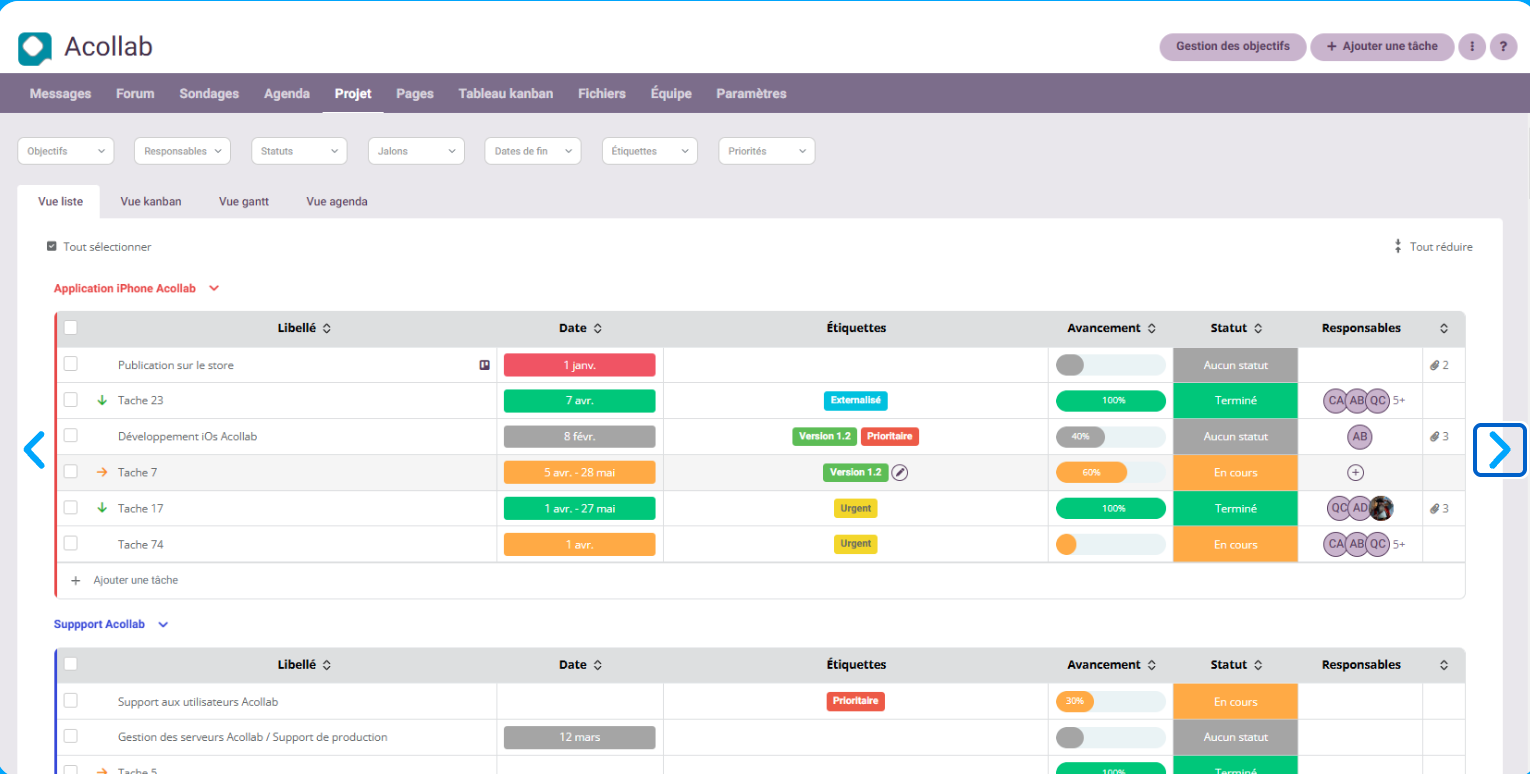Screen dimensions: 1530x774
Task: Click the right carousel arrow
Action: point(1498,450)
